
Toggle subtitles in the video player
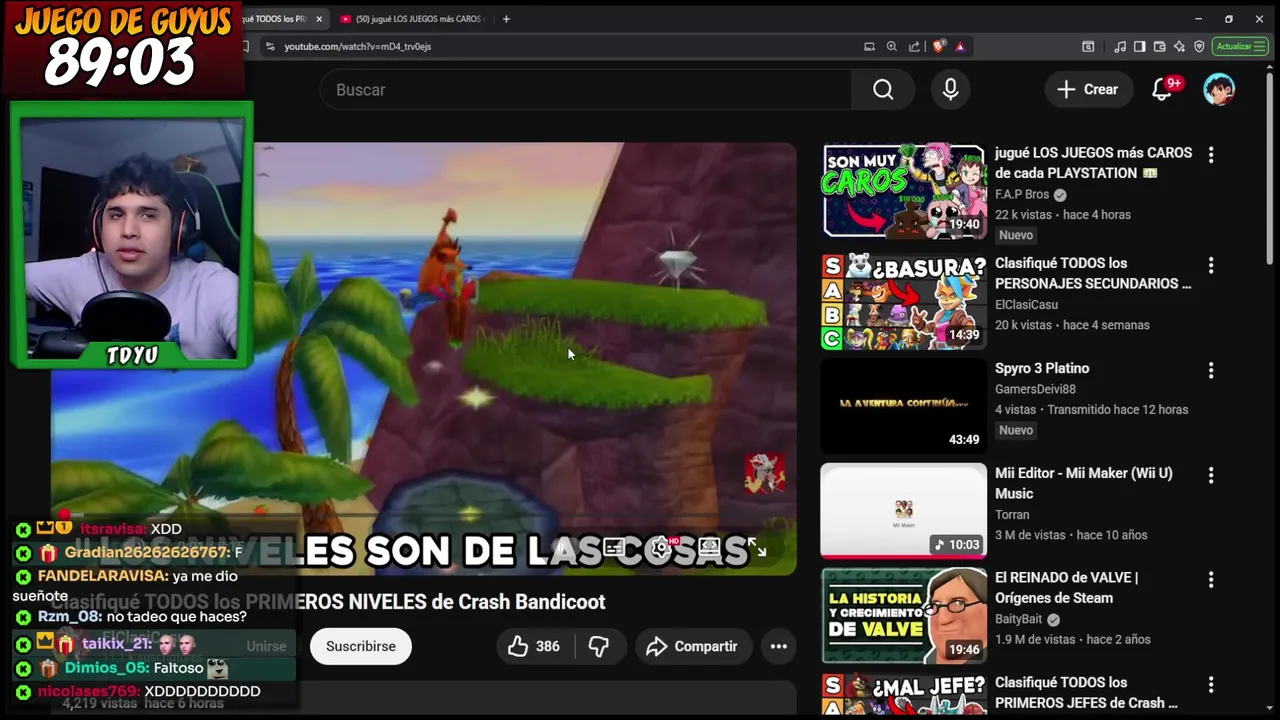tap(614, 548)
